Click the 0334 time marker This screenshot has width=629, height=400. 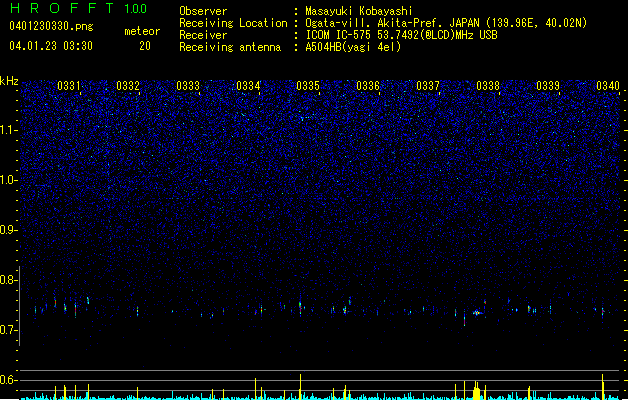click(248, 85)
